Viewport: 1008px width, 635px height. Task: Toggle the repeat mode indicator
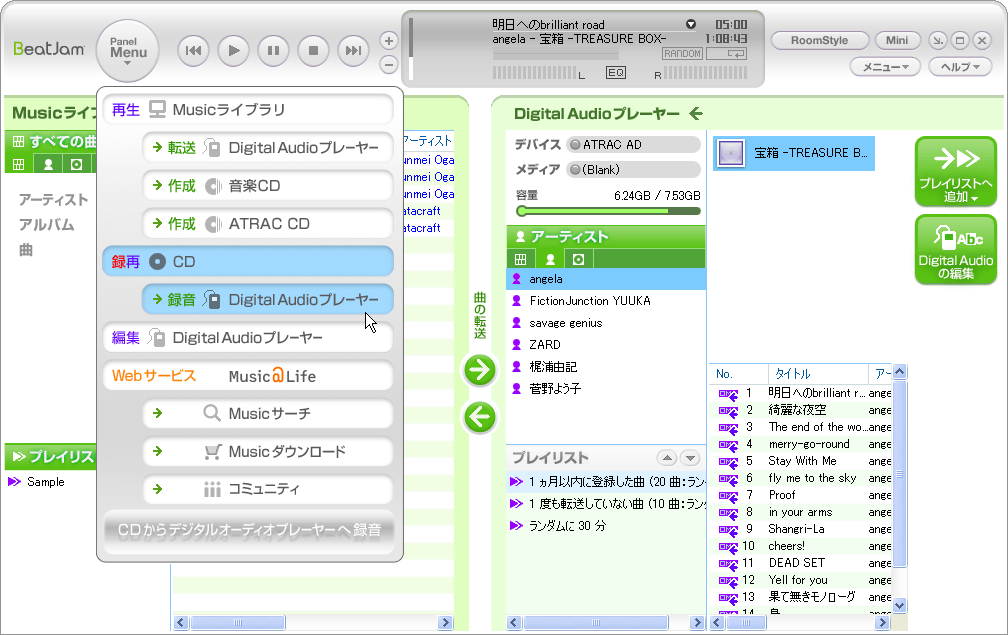(x=726, y=54)
